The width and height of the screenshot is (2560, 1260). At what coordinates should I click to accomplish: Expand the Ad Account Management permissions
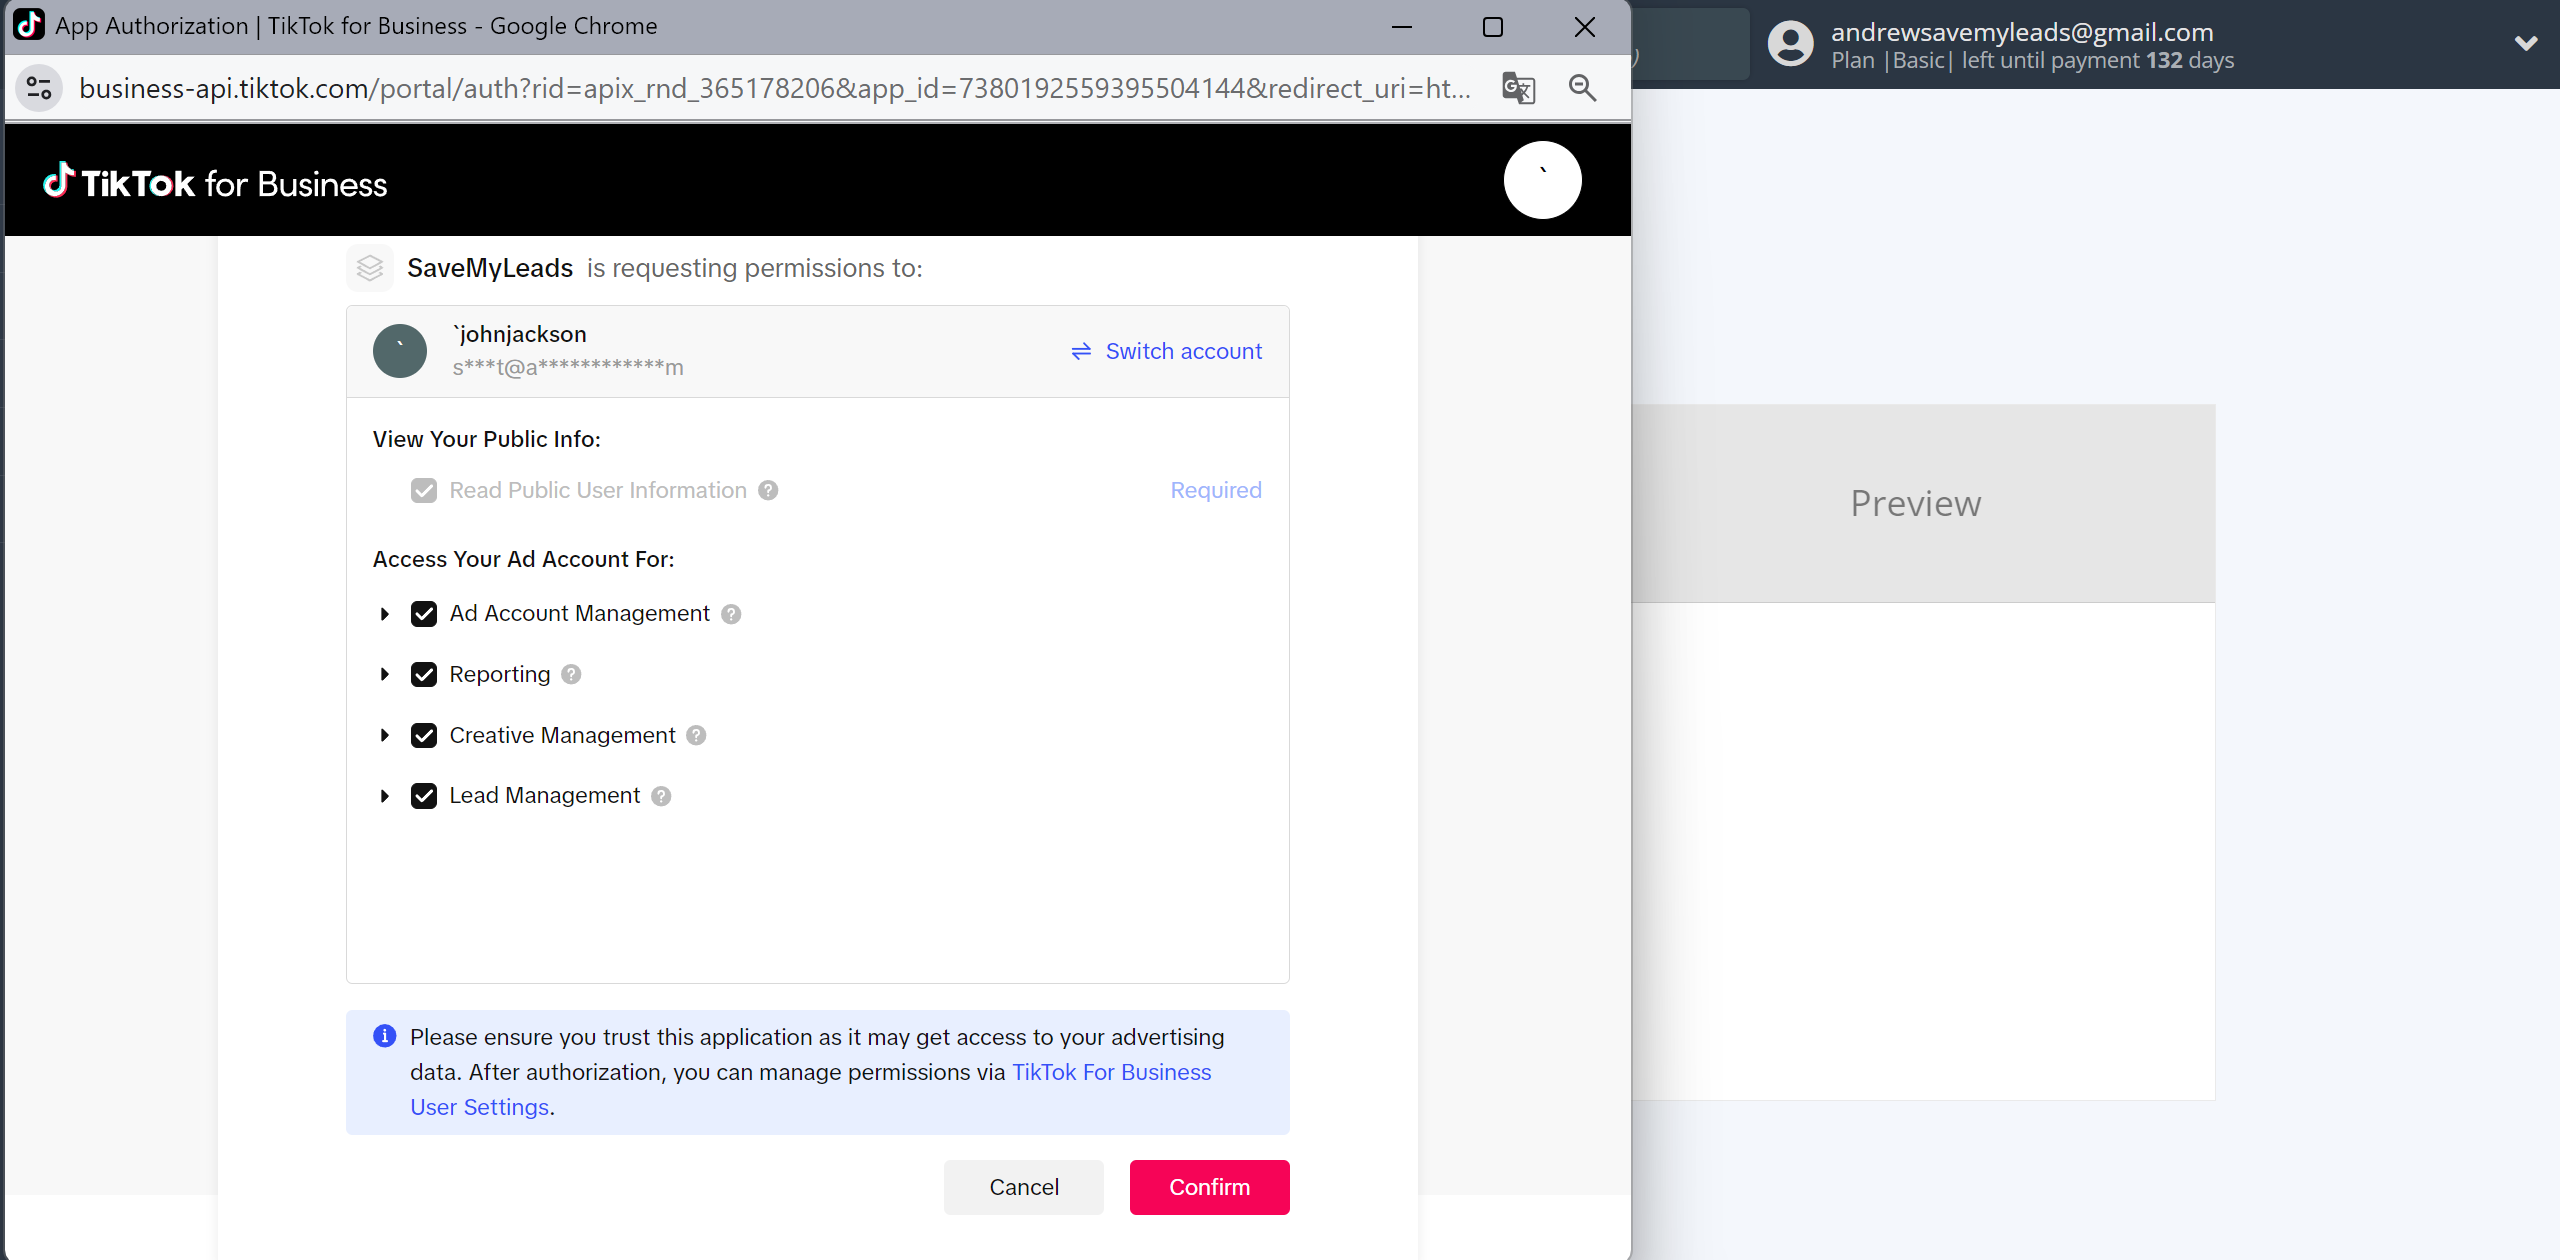click(382, 614)
